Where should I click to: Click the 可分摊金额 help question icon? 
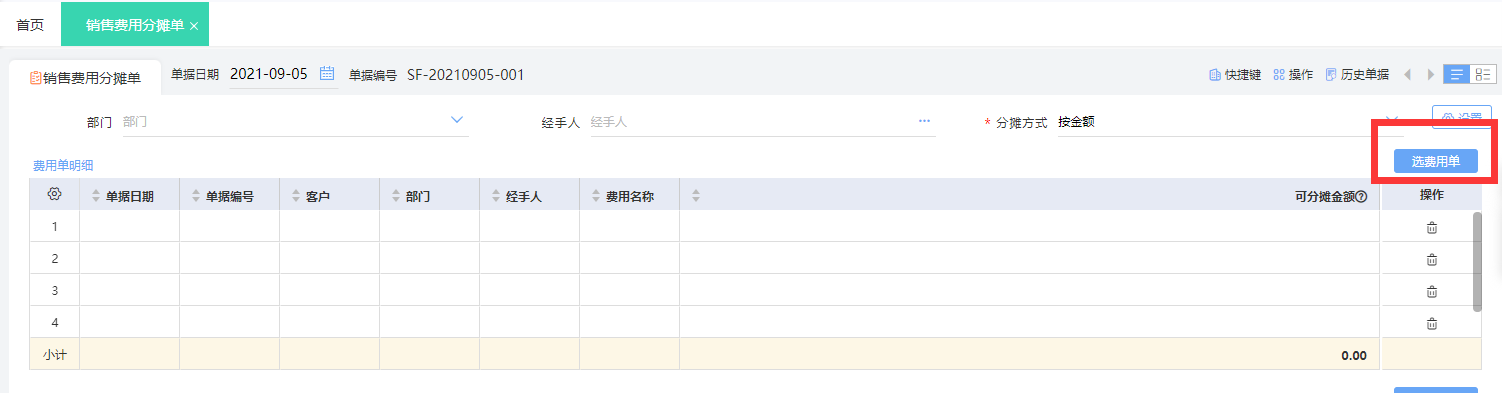(1362, 197)
